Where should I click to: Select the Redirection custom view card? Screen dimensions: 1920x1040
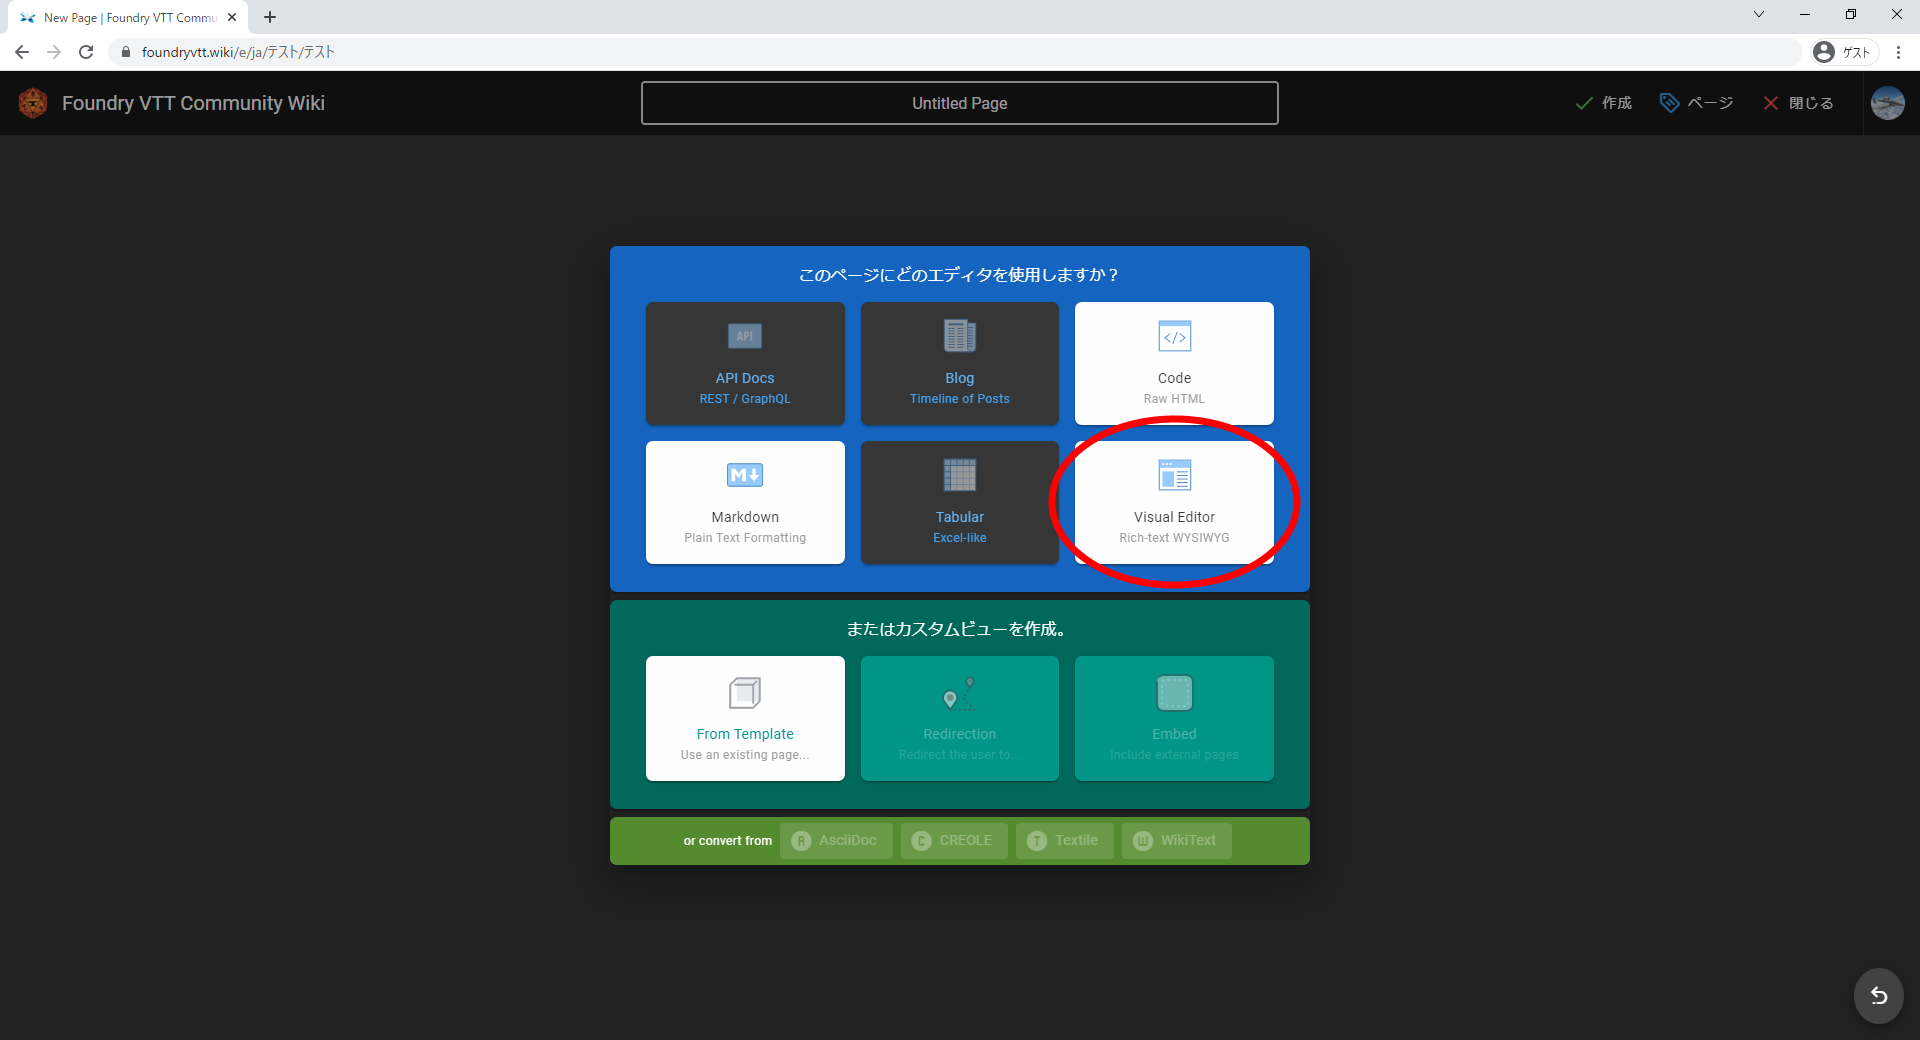point(960,718)
